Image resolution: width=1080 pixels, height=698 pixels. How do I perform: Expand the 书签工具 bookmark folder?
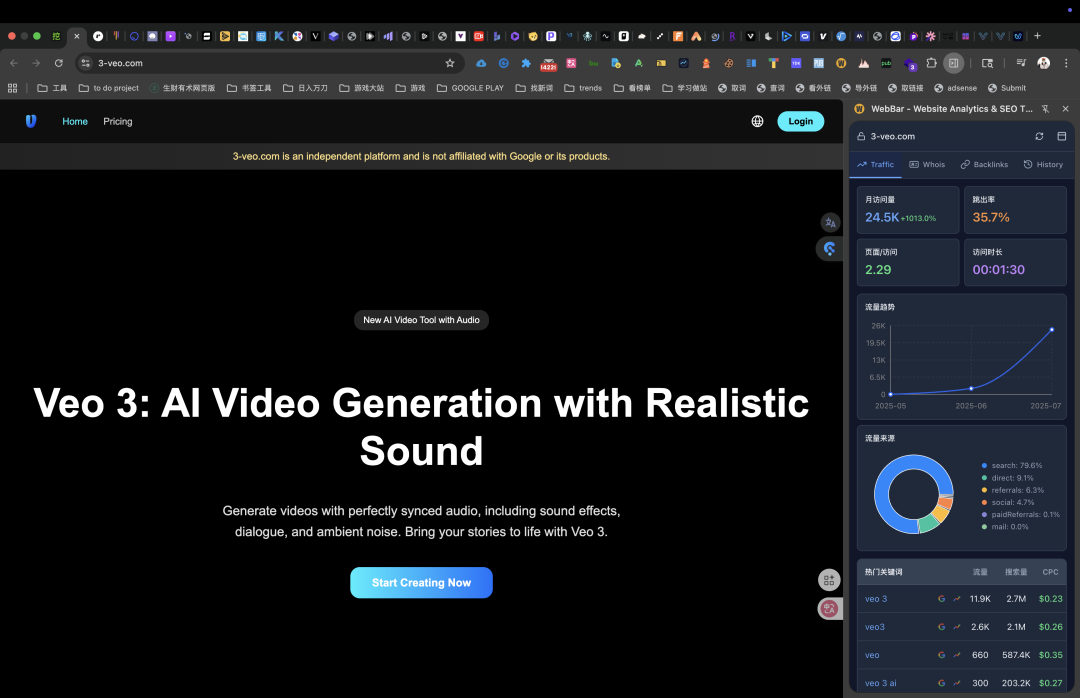click(x=249, y=88)
